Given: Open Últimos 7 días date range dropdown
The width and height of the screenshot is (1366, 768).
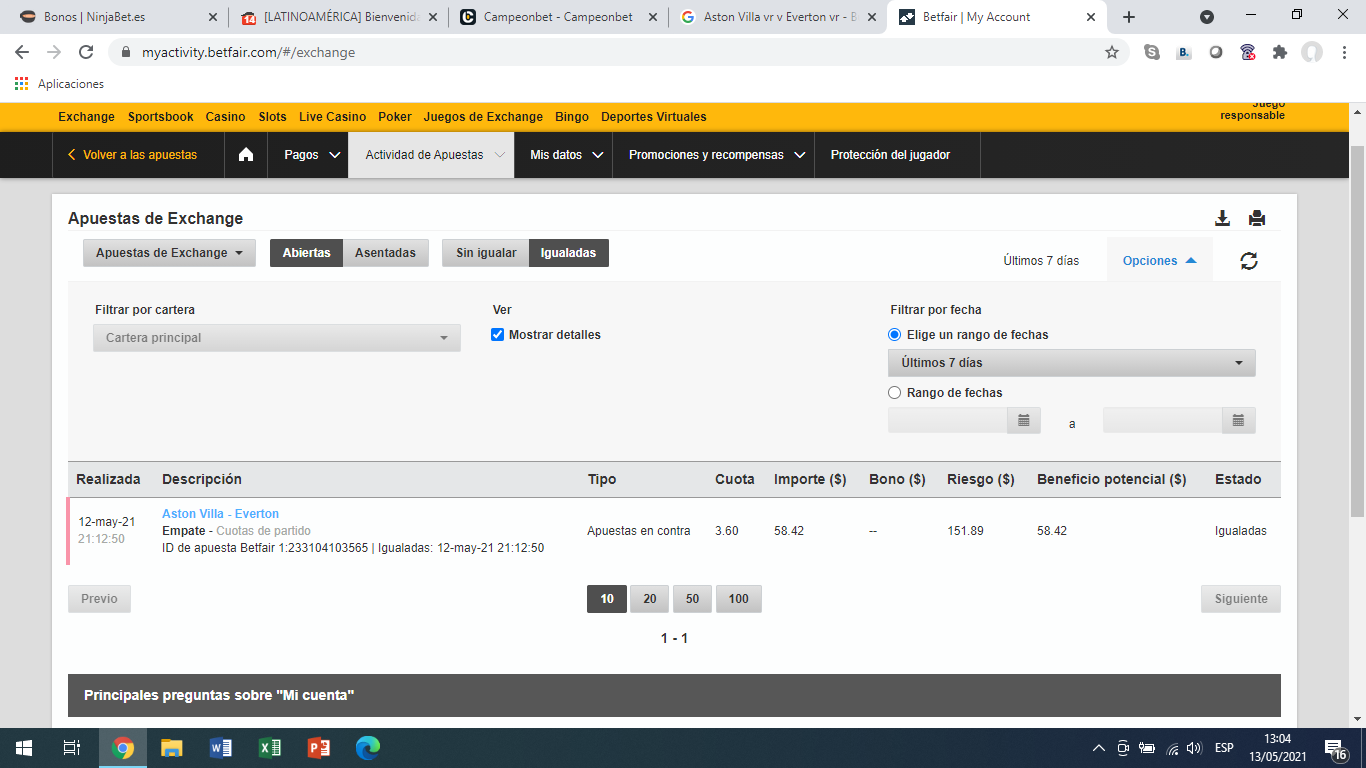Looking at the screenshot, I should click(1072, 363).
